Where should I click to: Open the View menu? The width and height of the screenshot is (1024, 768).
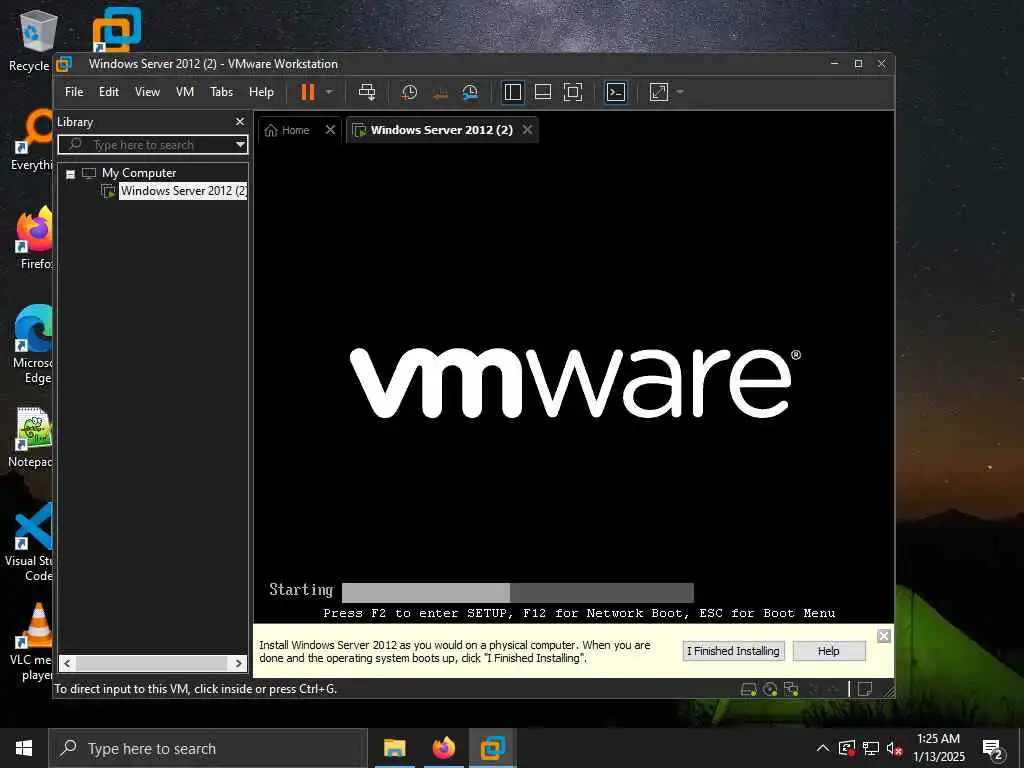147,92
